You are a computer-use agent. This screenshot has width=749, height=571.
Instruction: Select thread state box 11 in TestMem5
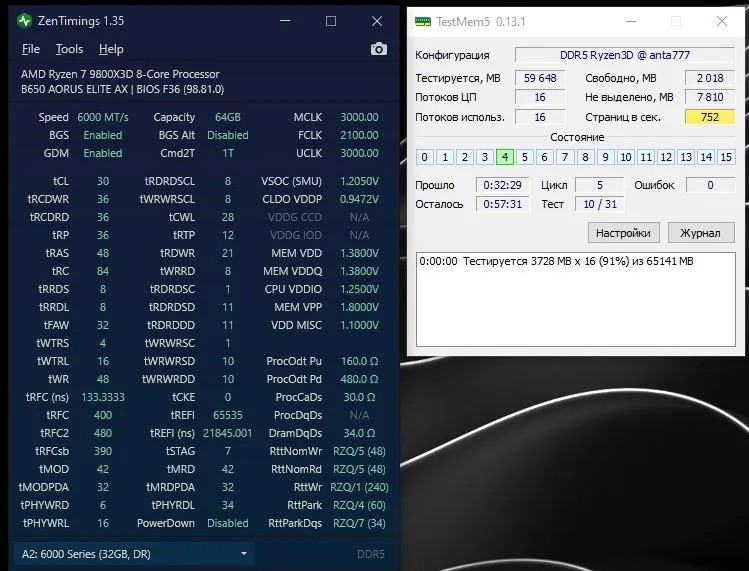[646, 157]
